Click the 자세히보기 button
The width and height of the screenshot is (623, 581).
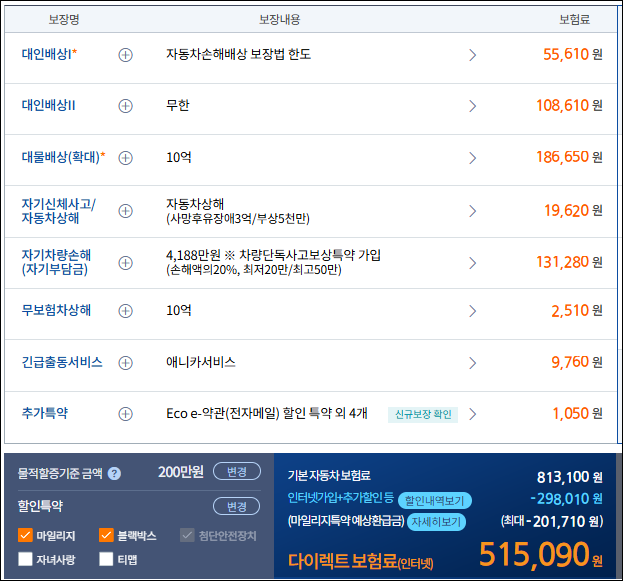pos(436,522)
